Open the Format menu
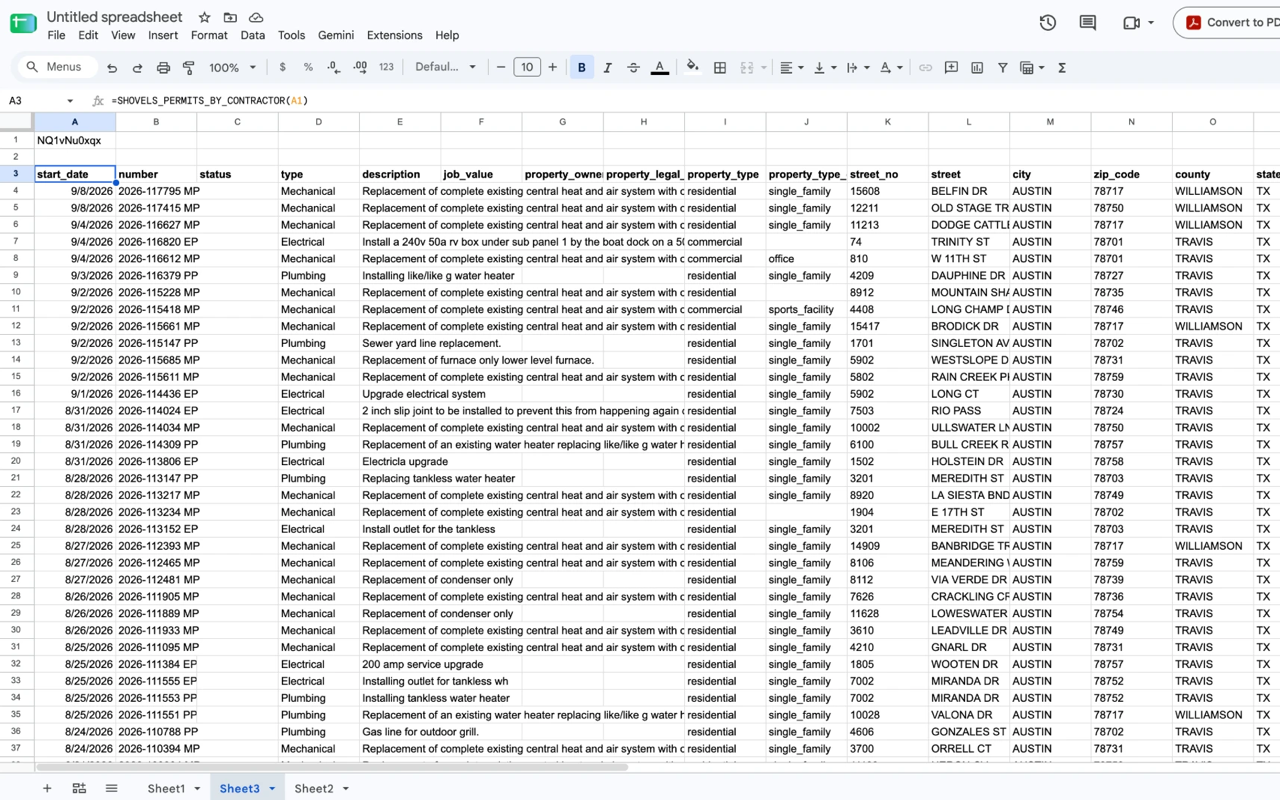The height and width of the screenshot is (800, 1280). [x=209, y=35]
